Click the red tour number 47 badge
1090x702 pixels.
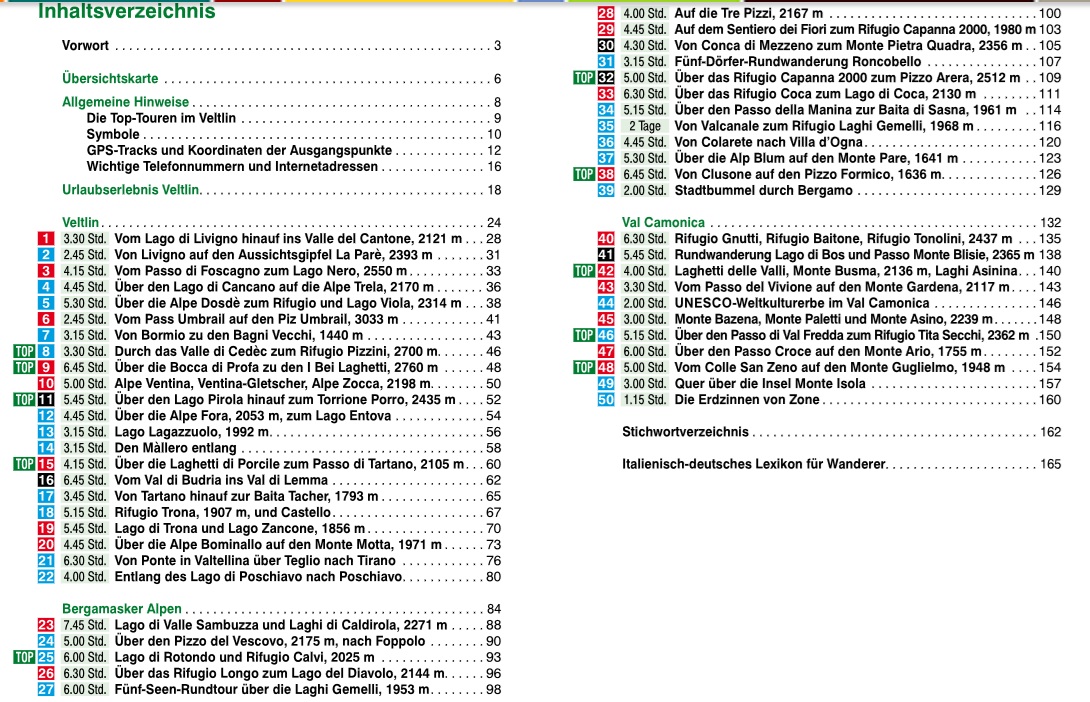[x=606, y=352]
